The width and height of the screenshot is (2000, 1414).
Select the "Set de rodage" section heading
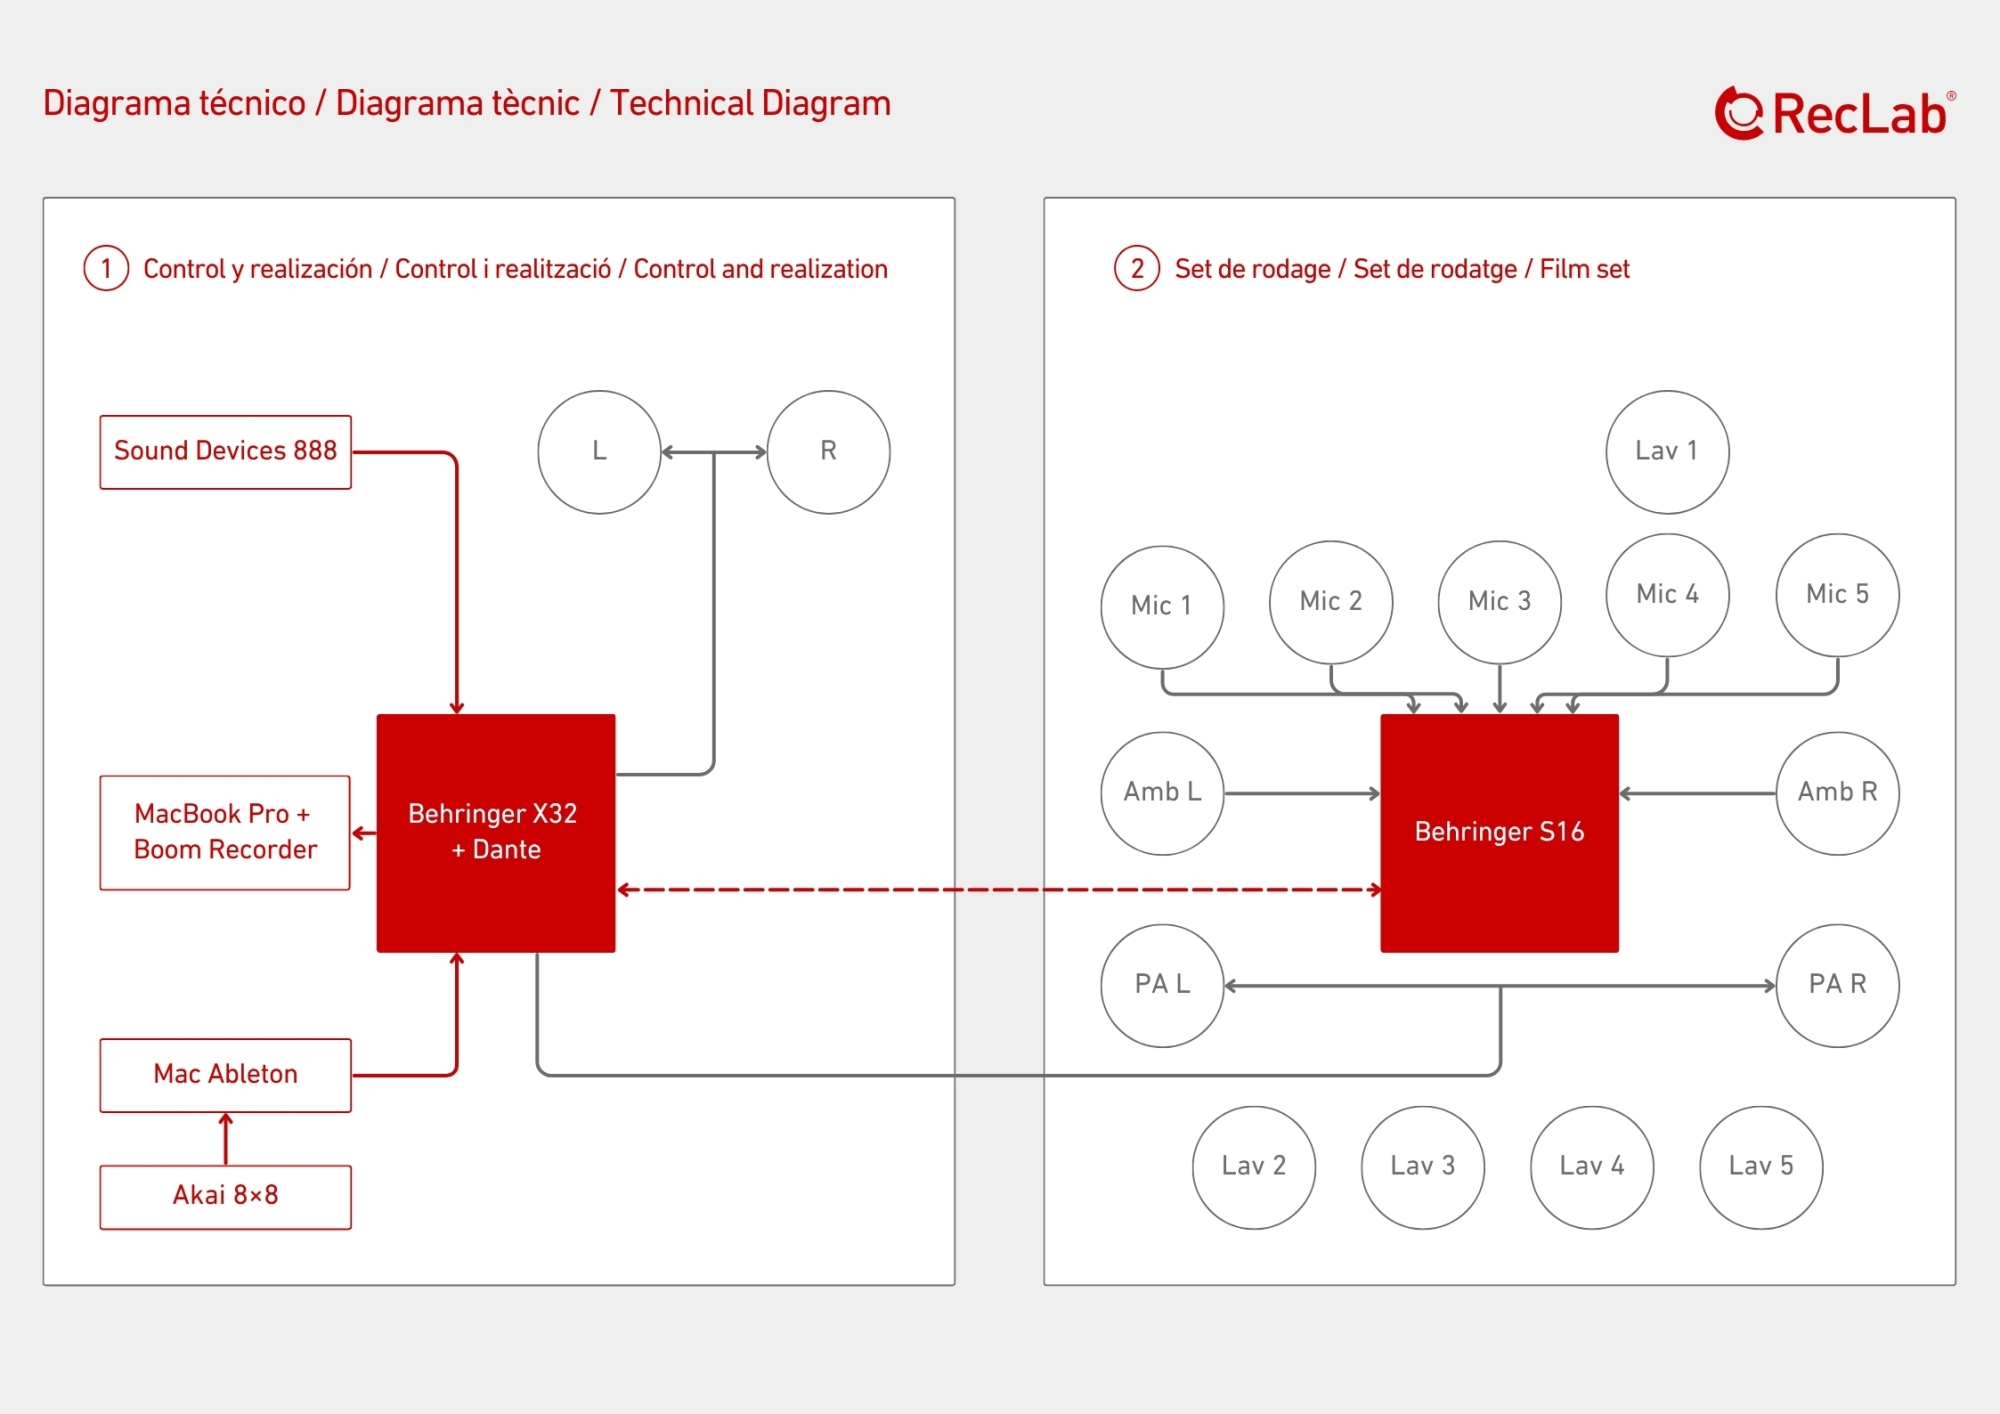coord(1402,268)
